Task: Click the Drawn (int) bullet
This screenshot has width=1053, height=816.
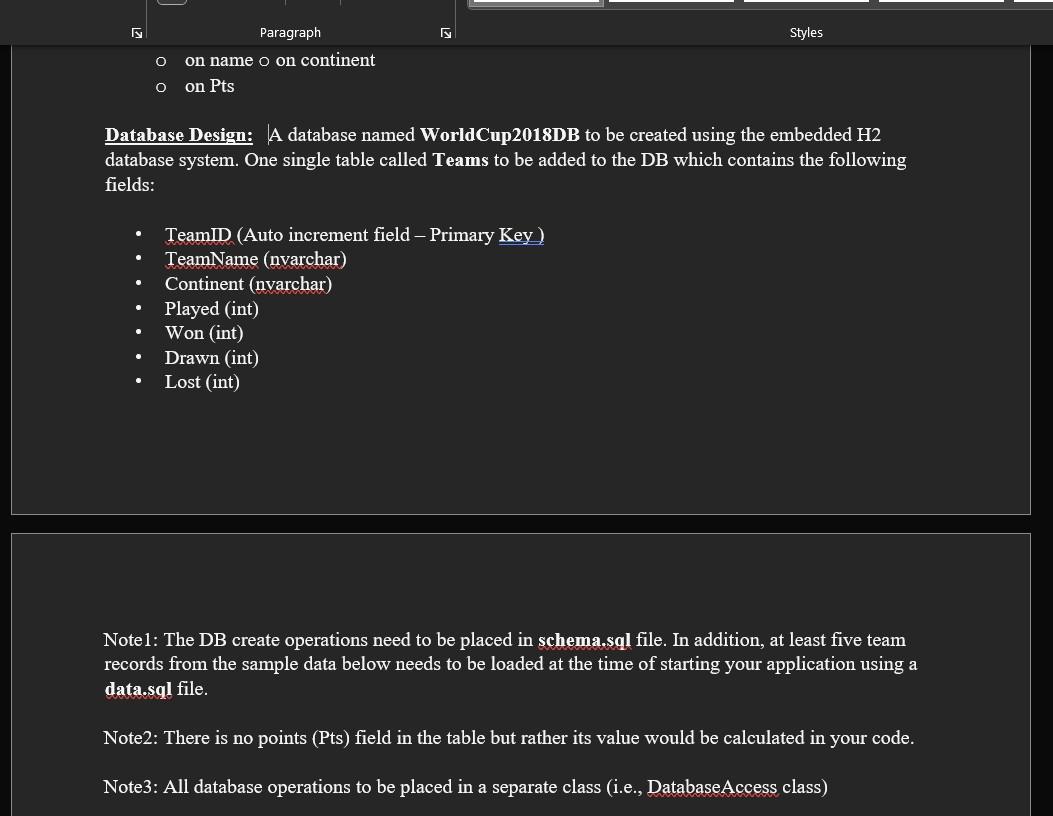Action: pos(212,357)
